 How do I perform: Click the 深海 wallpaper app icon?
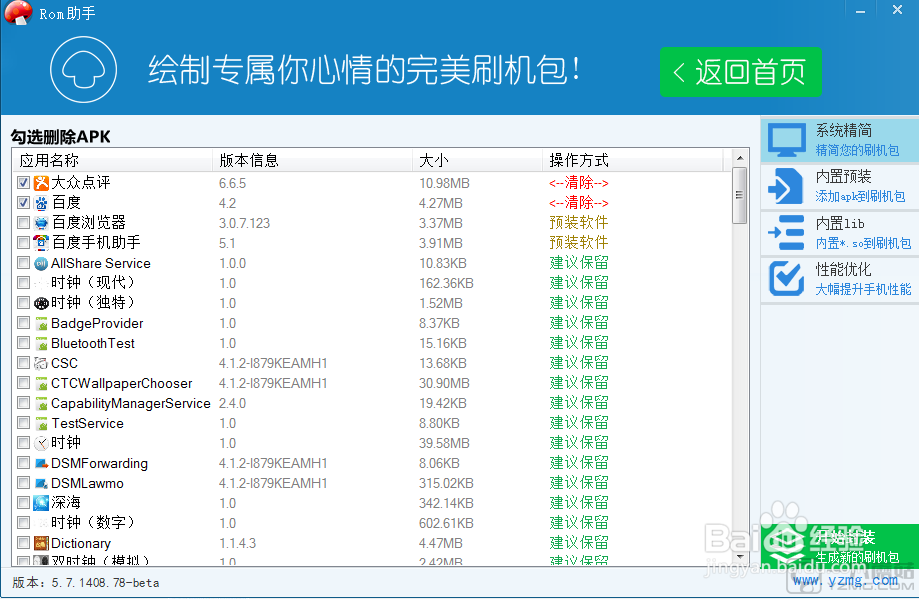[41, 503]
